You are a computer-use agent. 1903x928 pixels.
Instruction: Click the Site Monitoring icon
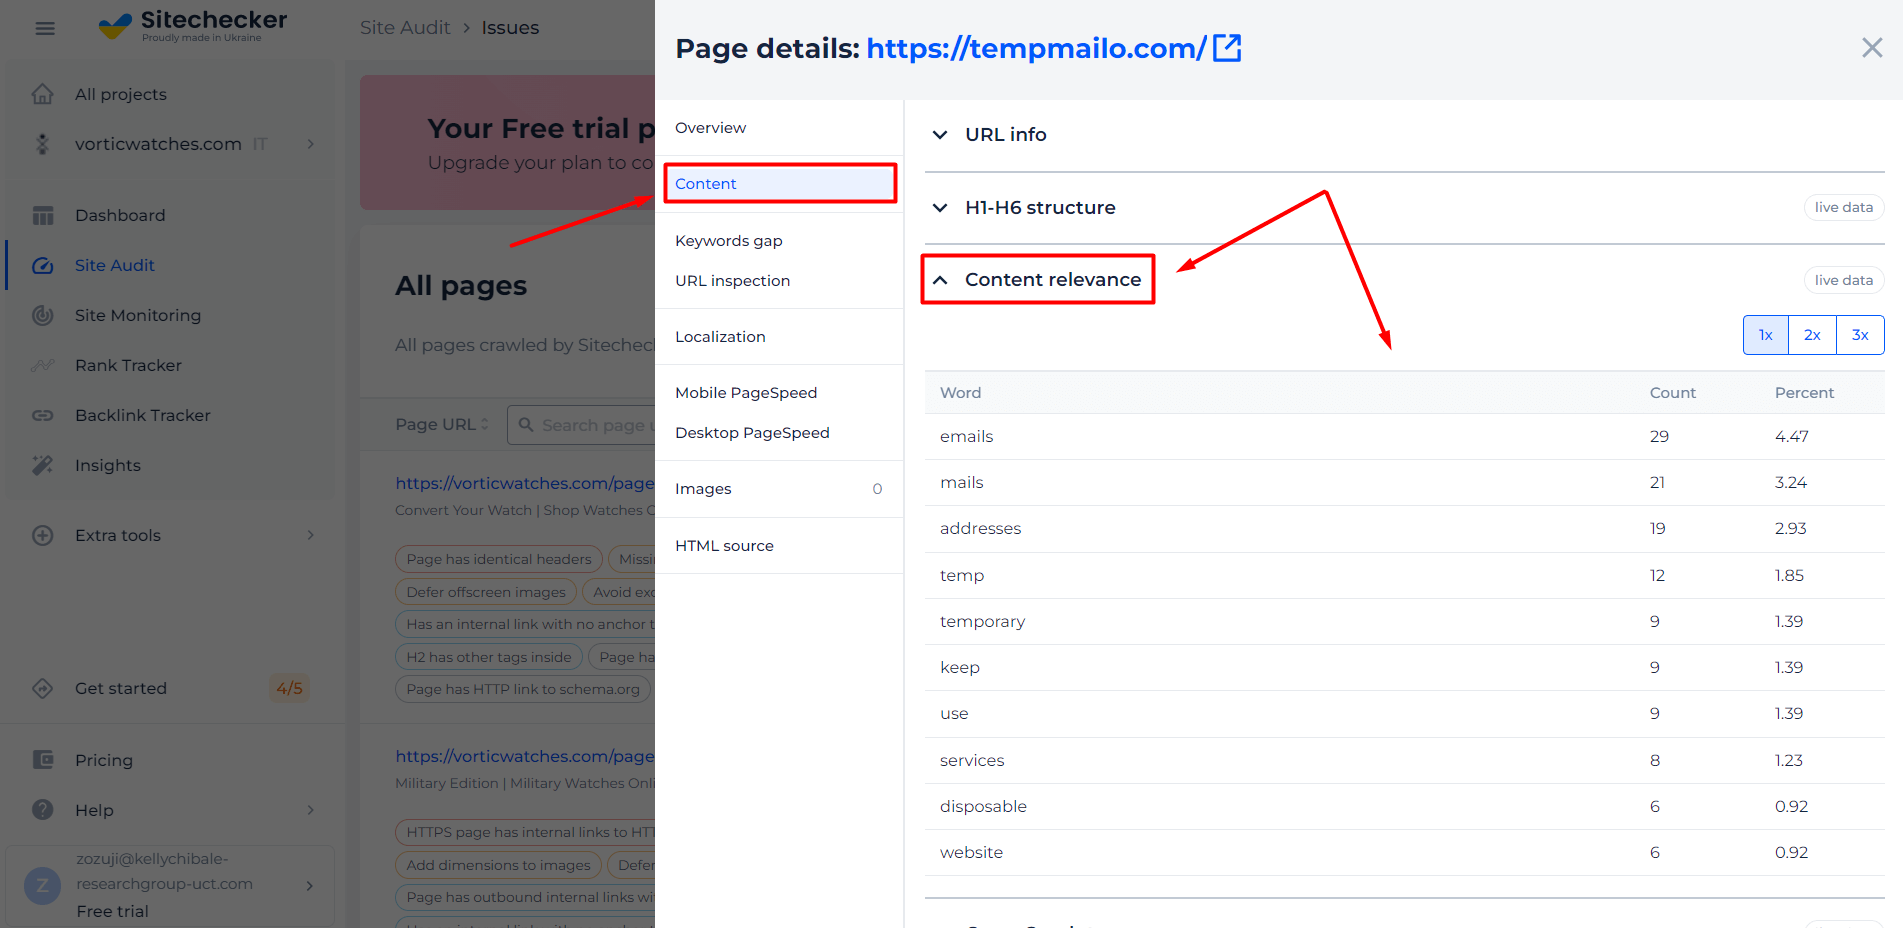point(43,315)
